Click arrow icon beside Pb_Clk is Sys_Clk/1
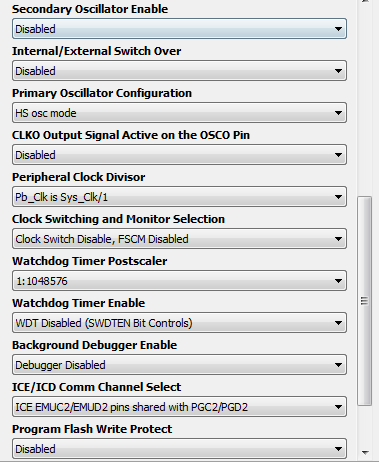Viewport: 385px width, 472px height. click(338, 197)
